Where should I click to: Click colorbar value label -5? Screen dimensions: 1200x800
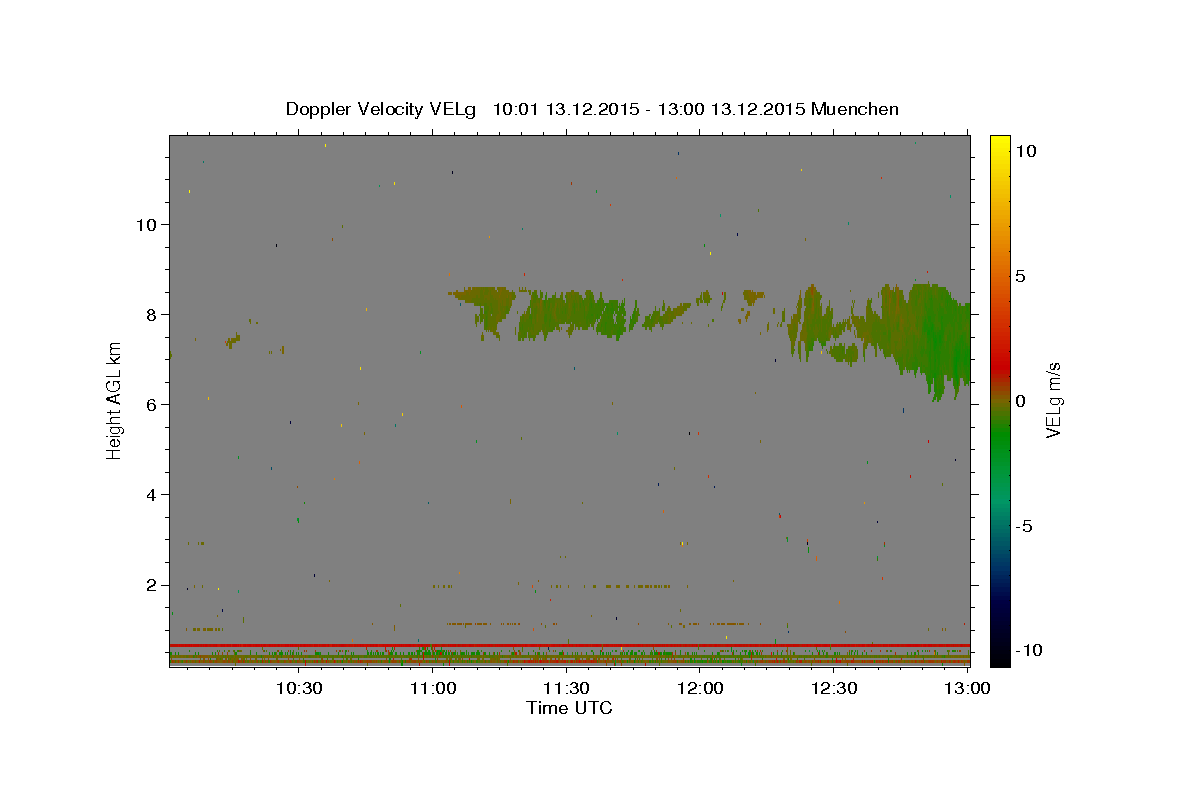[1024, 526]
